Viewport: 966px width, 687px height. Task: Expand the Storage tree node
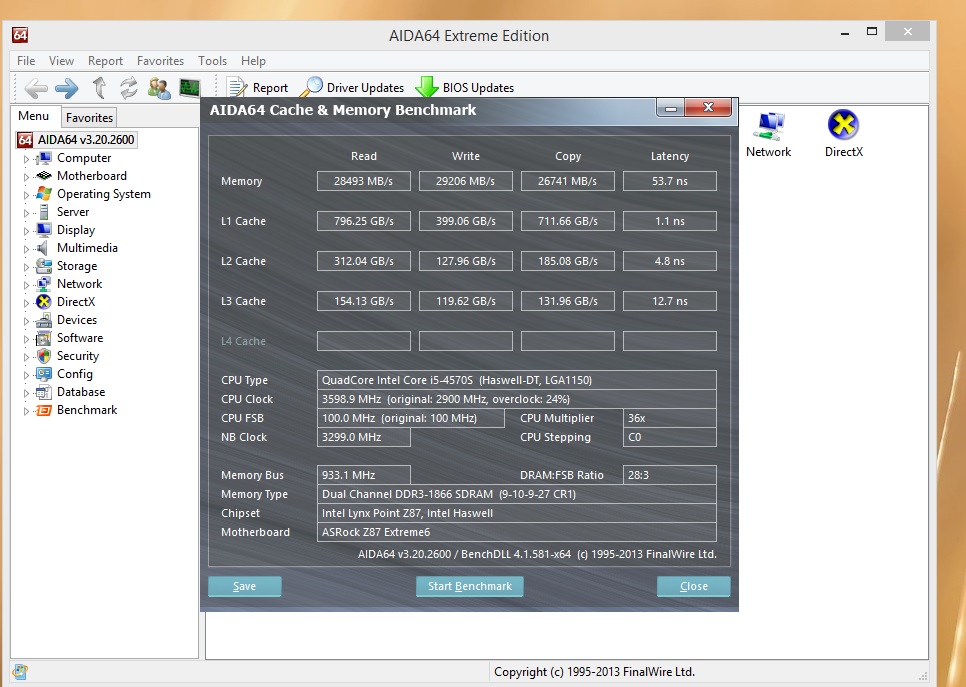point(26,267)
